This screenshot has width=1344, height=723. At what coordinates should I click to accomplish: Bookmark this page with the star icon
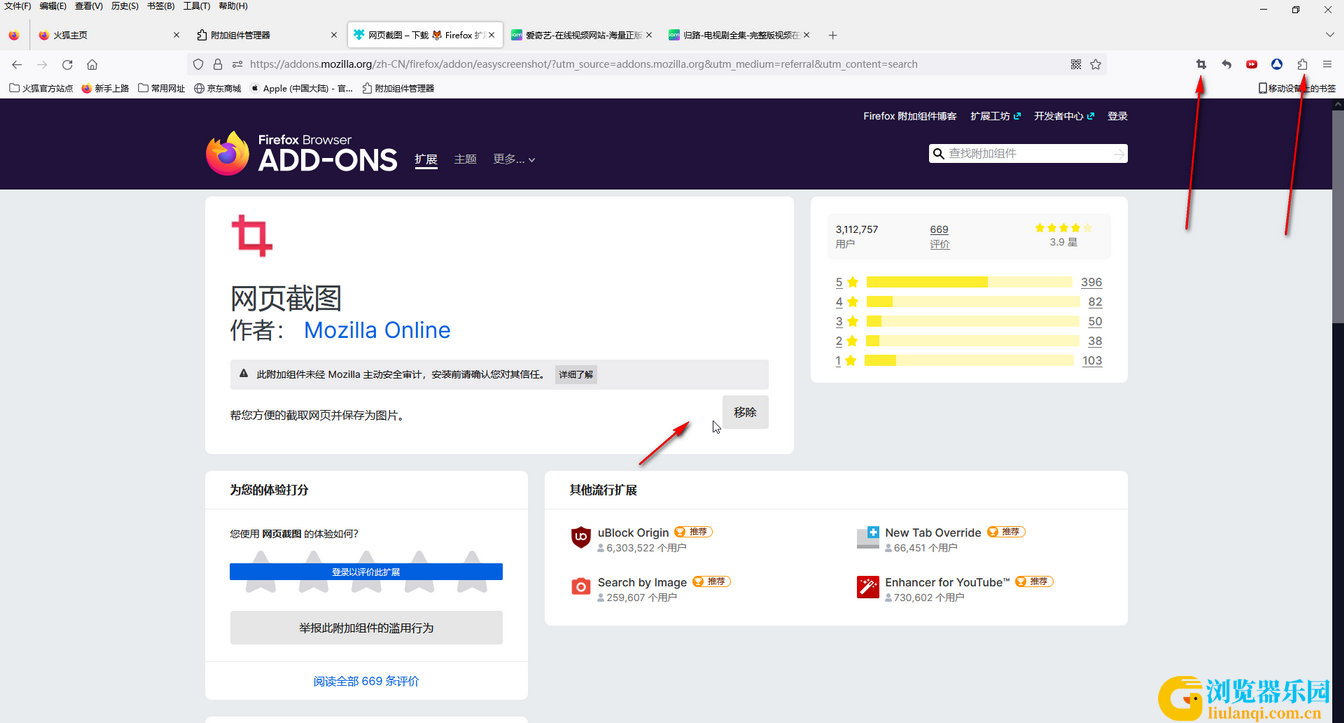(x=1096, y=64)
